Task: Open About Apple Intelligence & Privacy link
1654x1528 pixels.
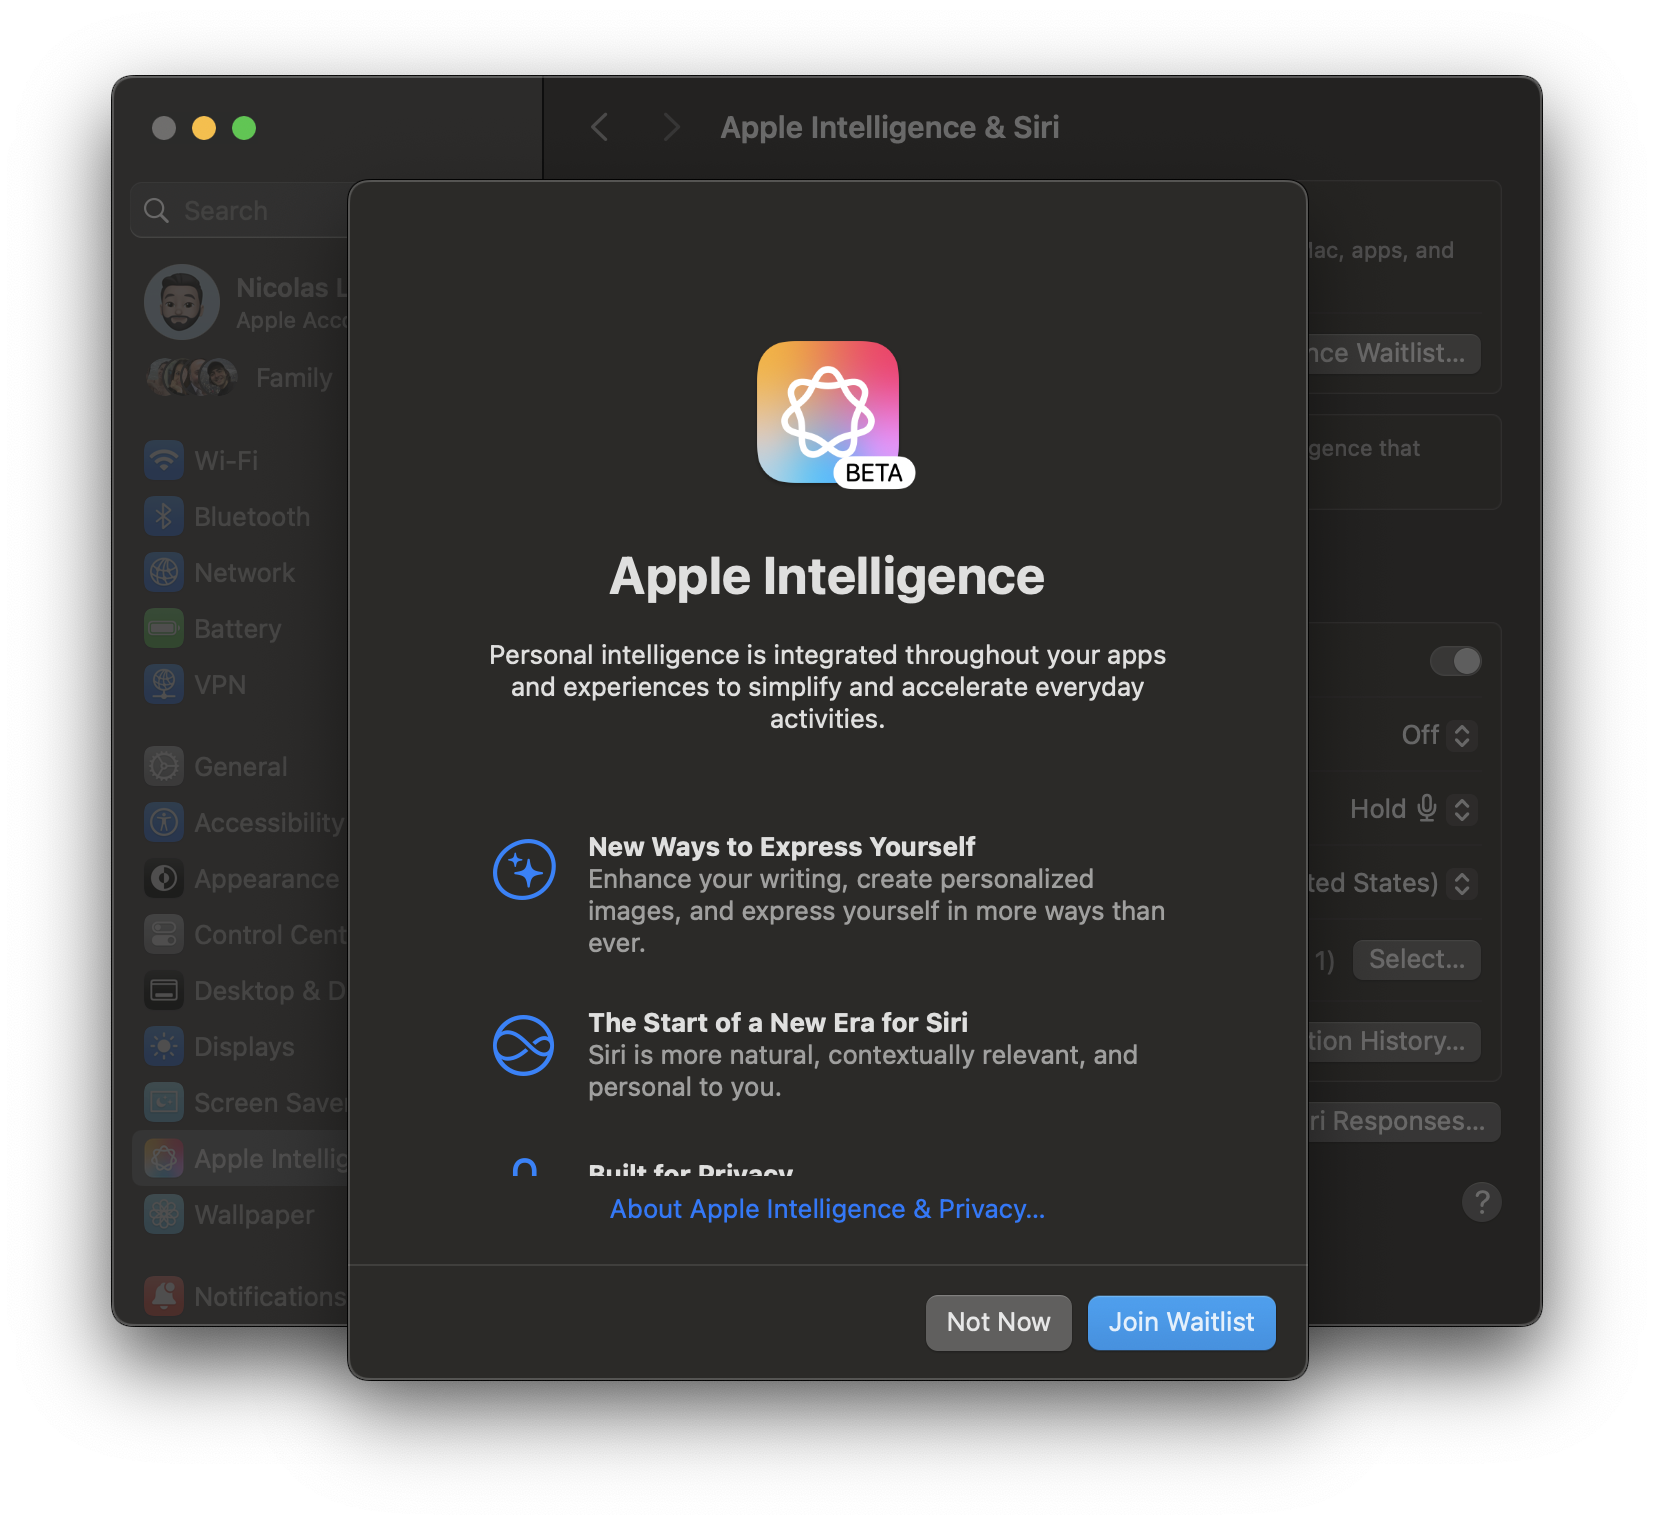Action: click(x=827, y=1209)
